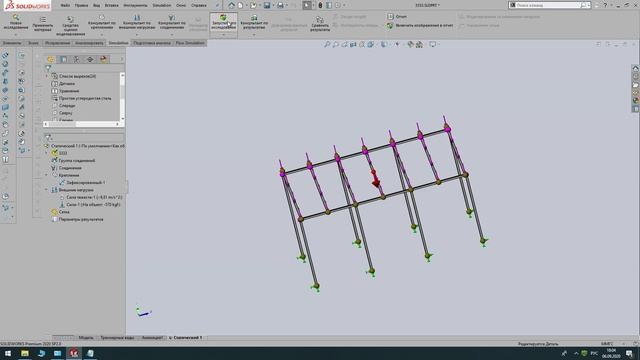Image resolution: width=640 pixels, height=360 pixels.
Task: Switch to DimXpertManager tab icon
Action: tap(90, 60)
